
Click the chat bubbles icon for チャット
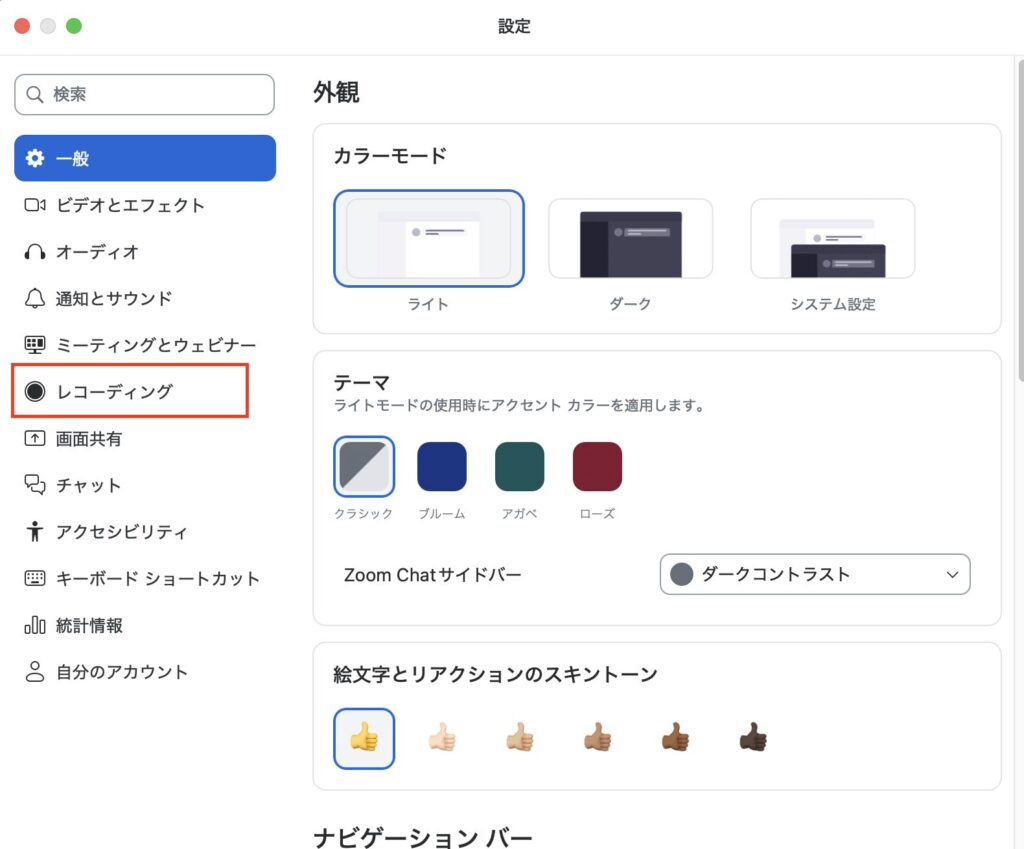click(35, 485)
